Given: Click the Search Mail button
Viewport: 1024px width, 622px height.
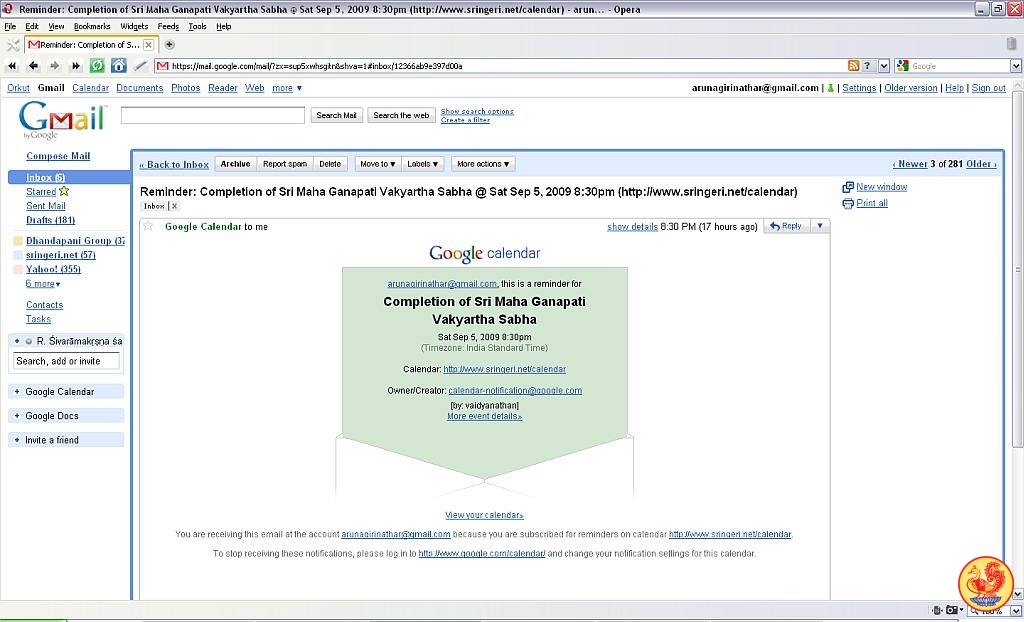Looking at the screenshot, I should click(336, 115).
